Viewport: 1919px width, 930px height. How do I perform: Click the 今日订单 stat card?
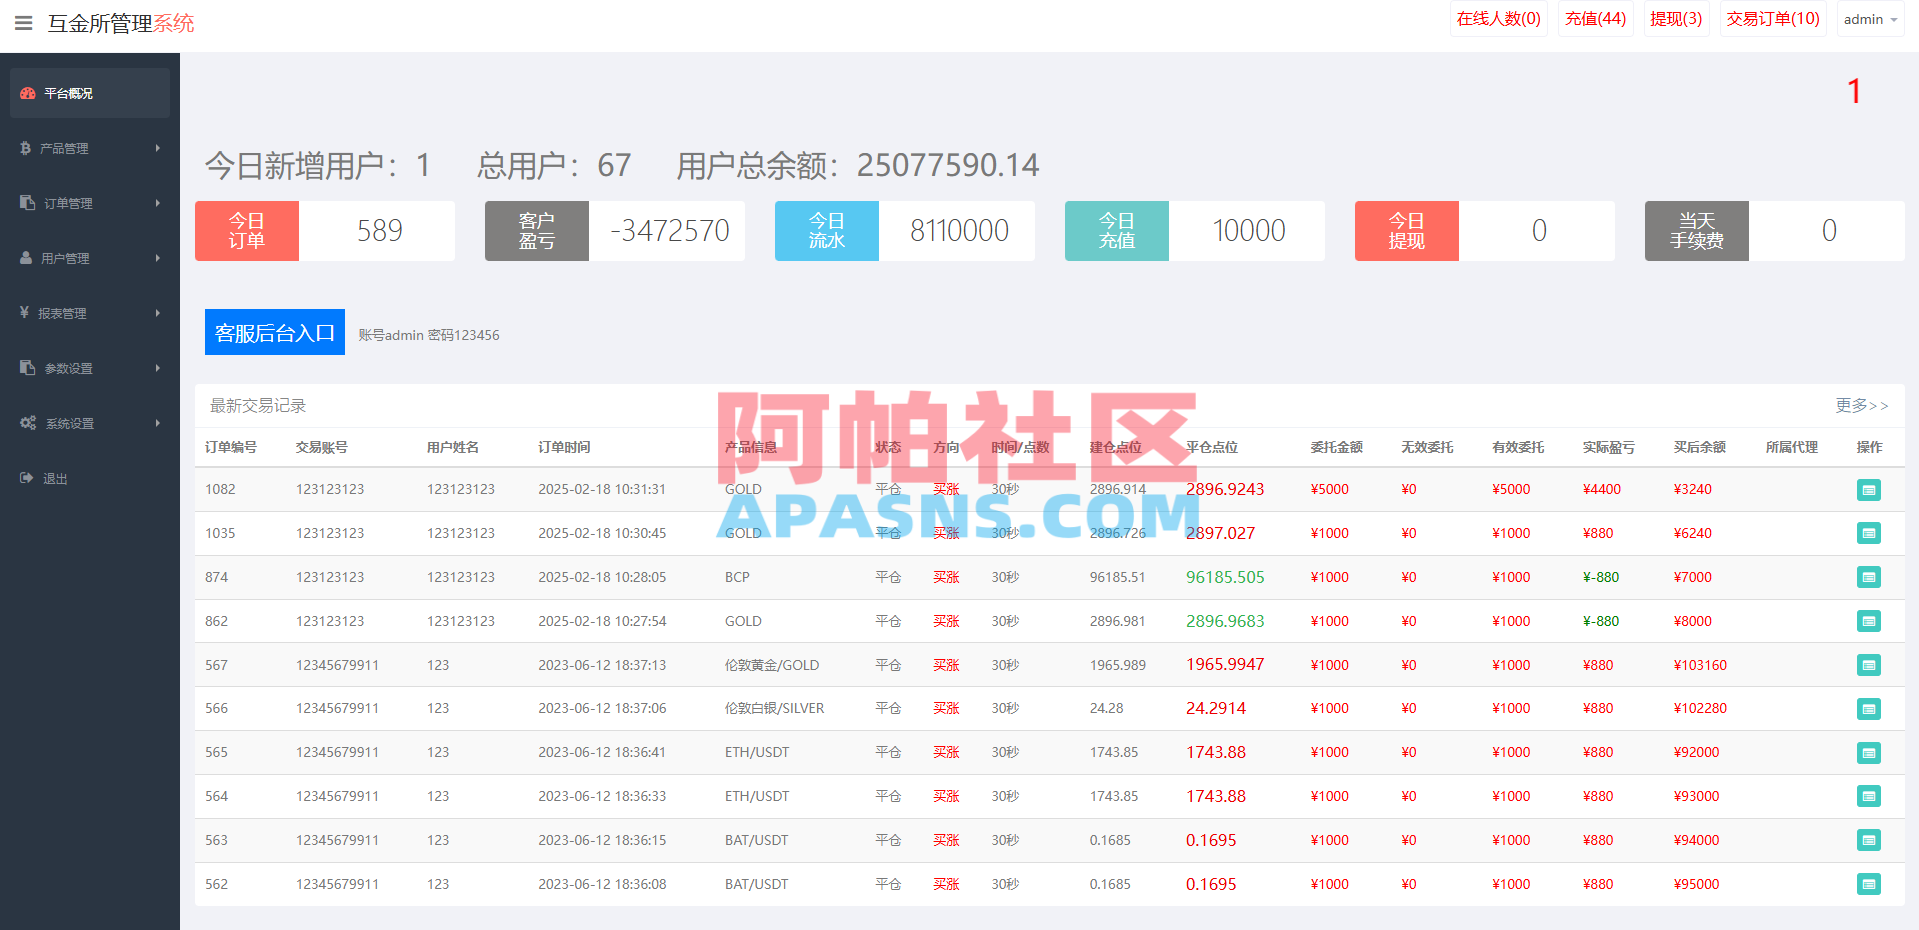pyautogui.click(x=325, y=230)
